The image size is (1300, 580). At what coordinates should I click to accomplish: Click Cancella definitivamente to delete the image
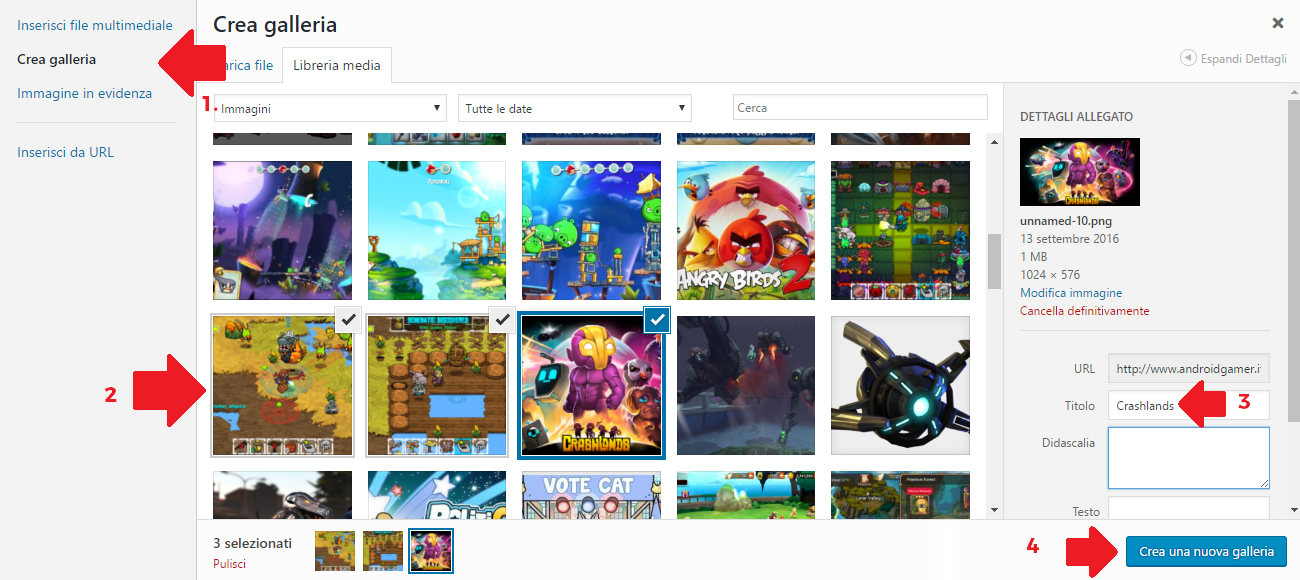[x=1085, y=311]
